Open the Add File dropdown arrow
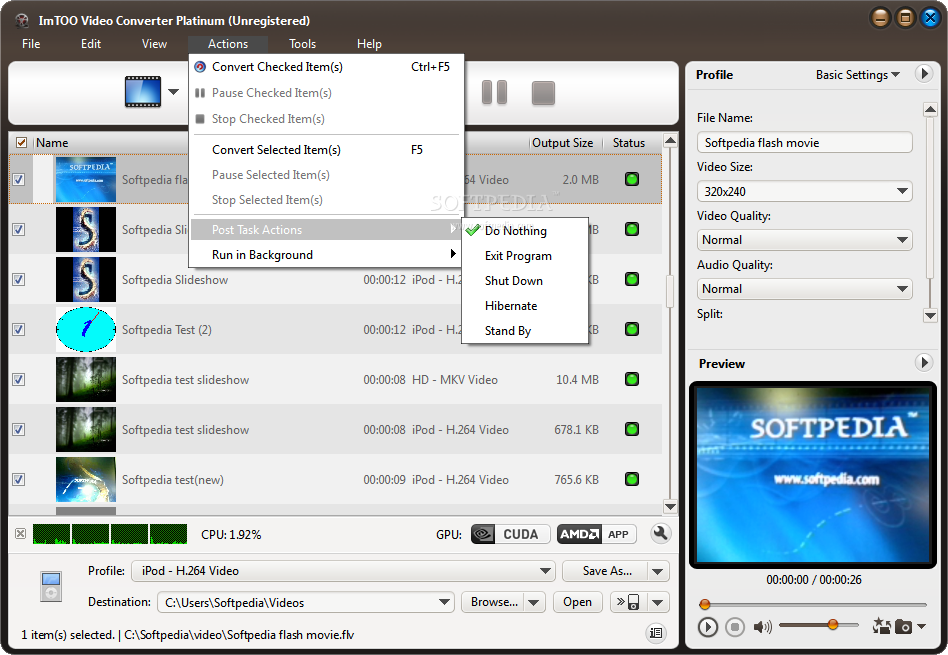 coord(174,92)
